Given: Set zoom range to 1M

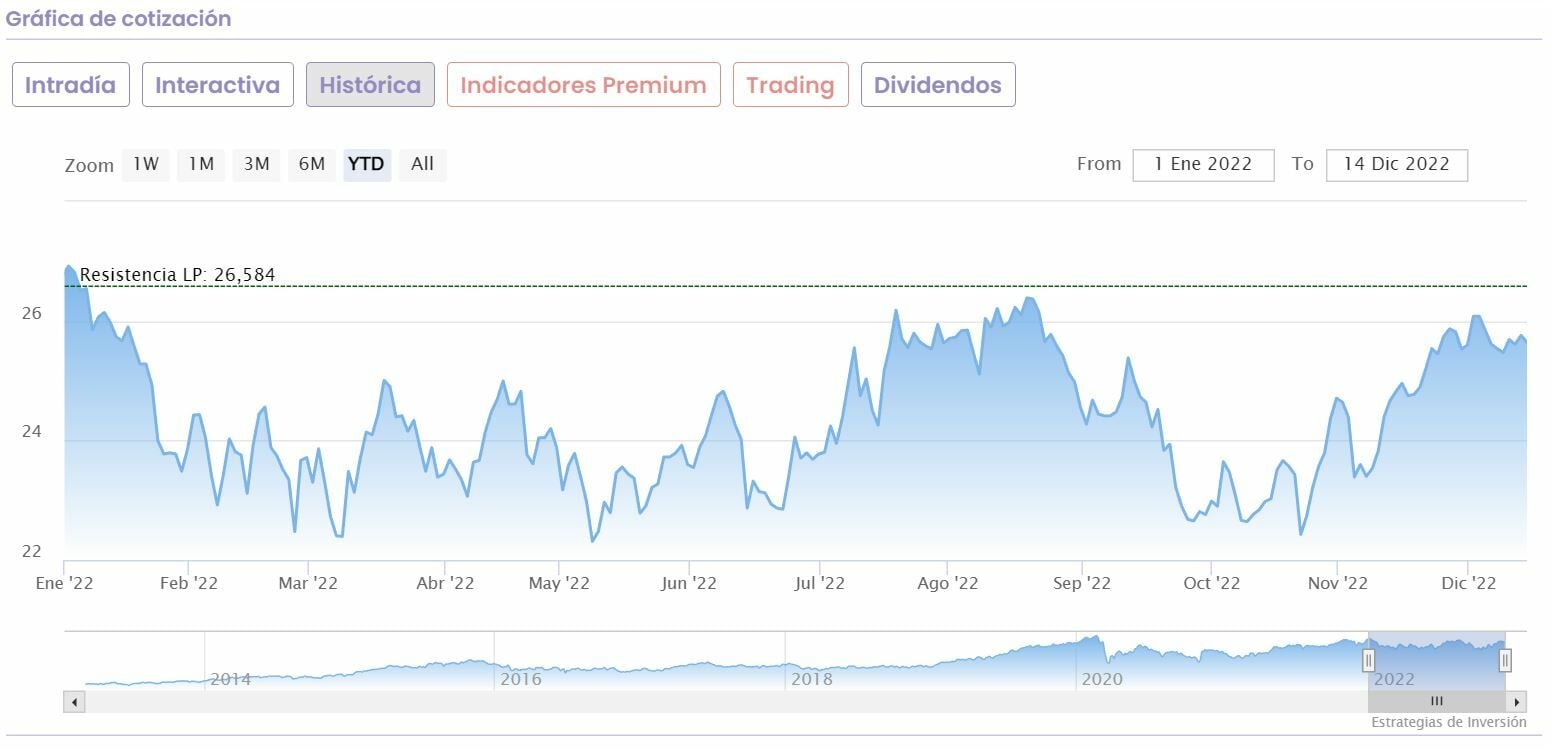Looking at the screenshot, I should (201, 164).
